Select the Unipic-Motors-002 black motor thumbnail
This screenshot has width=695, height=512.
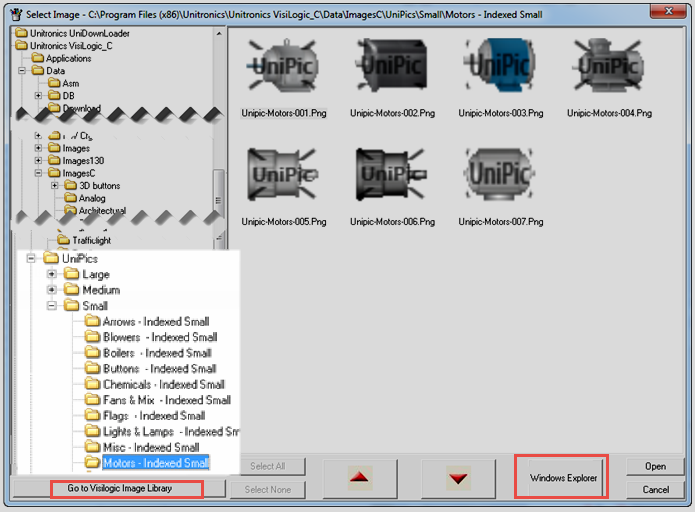[x=392, y=65]
